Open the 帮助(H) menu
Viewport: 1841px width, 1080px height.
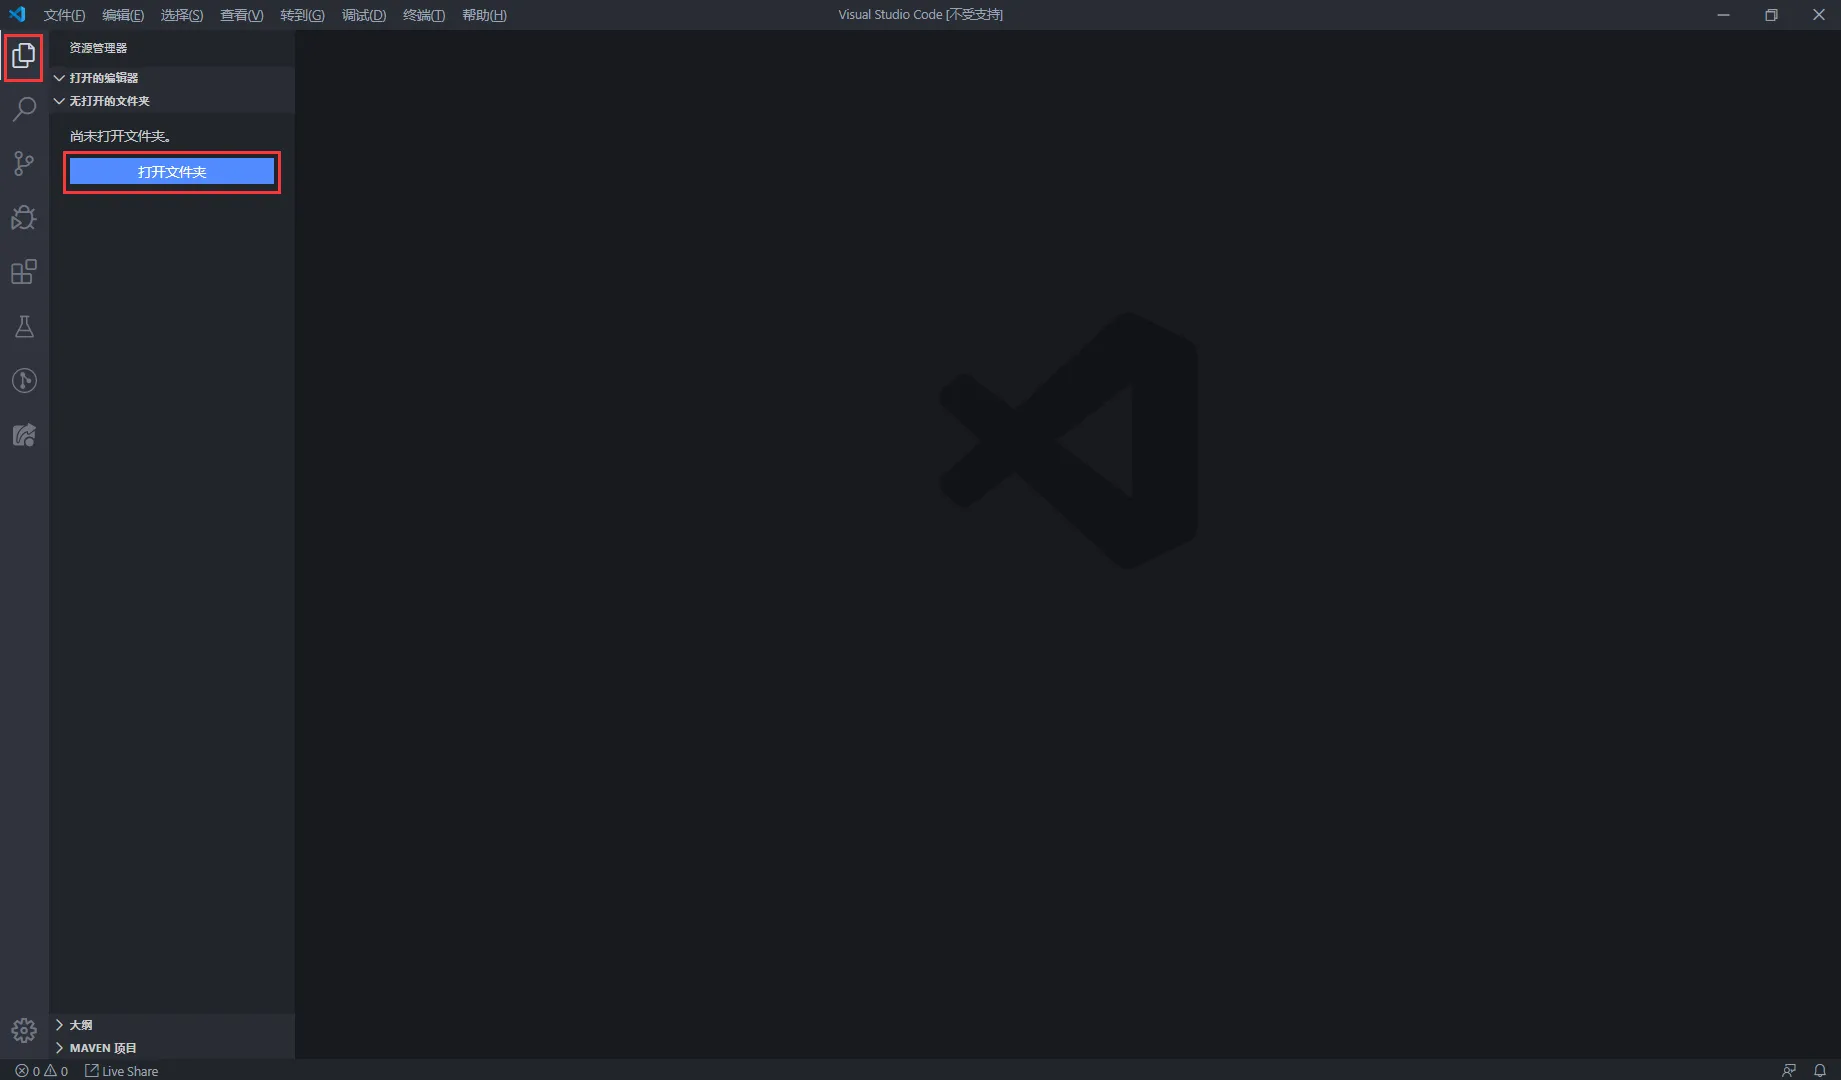pyautogui.click(x=484, y=15)
